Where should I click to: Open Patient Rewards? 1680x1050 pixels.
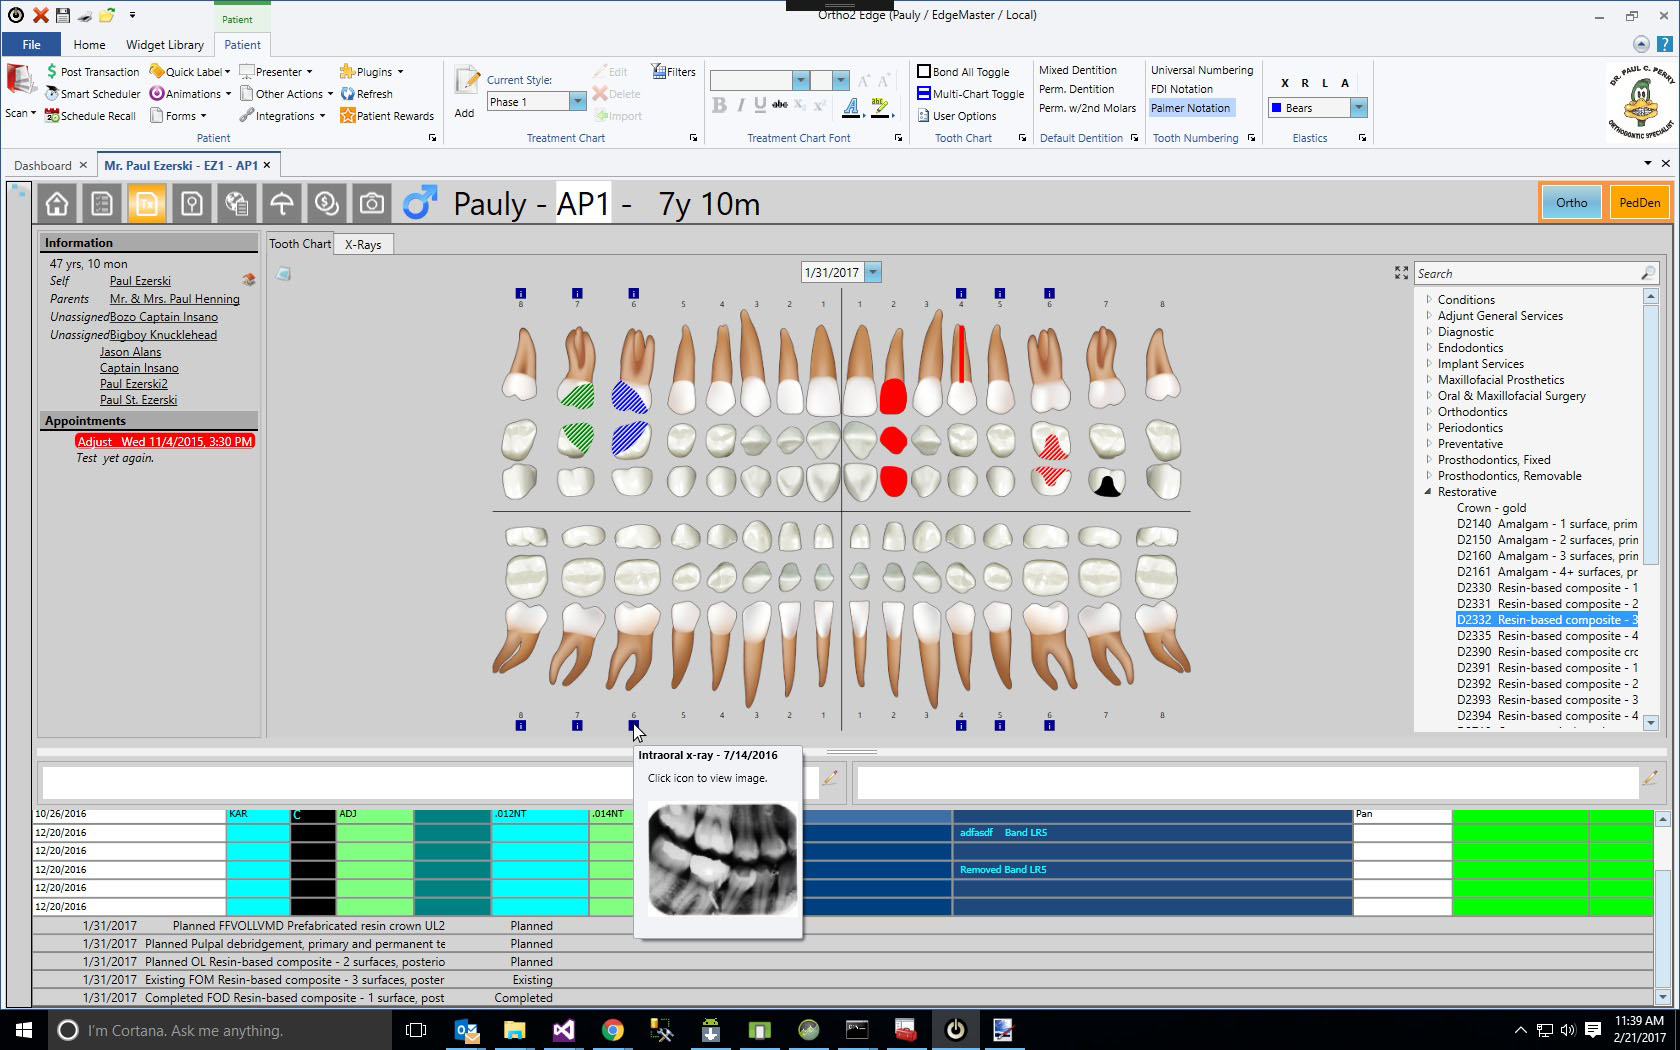point(387,116)
